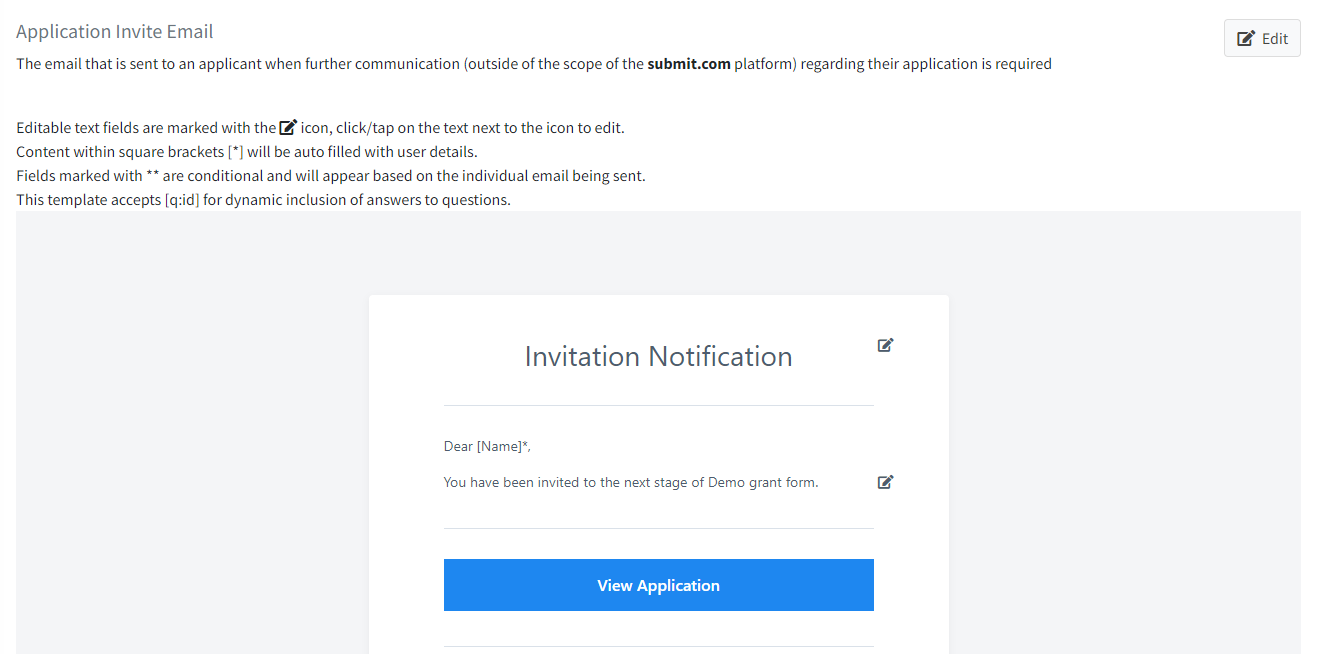Click the email description sentence under the title
The width and height of the screenshot is (1317, 654).
(534, 64)
